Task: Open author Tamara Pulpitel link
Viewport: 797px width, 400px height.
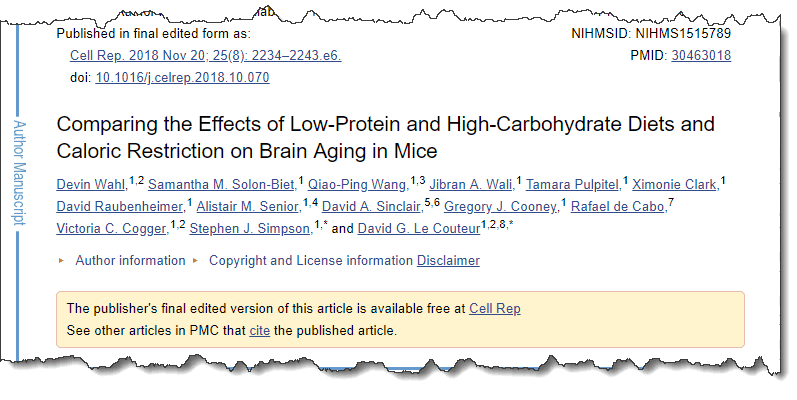Action: [x=573, y=184]
